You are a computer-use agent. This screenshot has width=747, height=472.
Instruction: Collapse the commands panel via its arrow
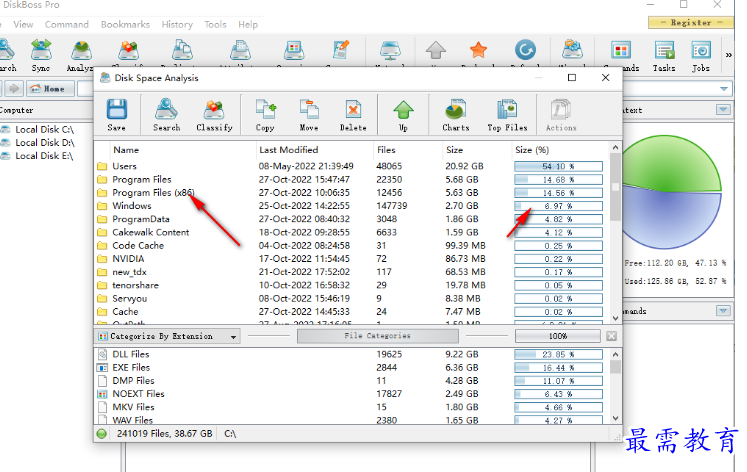click(723, 311)
